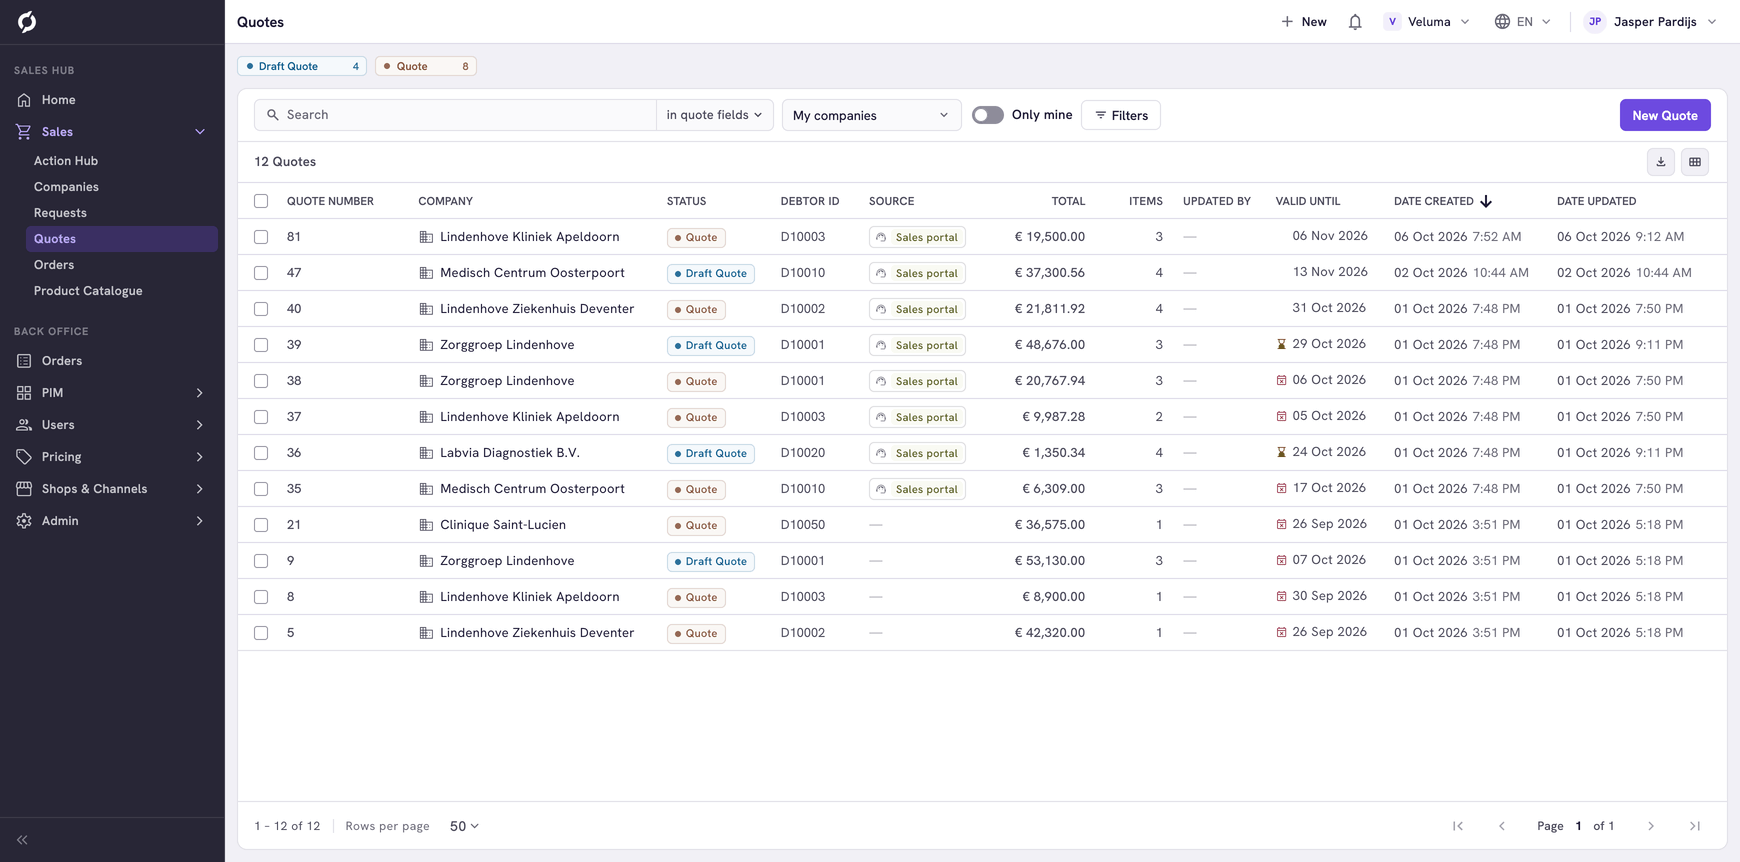Click the Valid Until column header
This screenshot has height=862, width=1740.
[1308, 201]
